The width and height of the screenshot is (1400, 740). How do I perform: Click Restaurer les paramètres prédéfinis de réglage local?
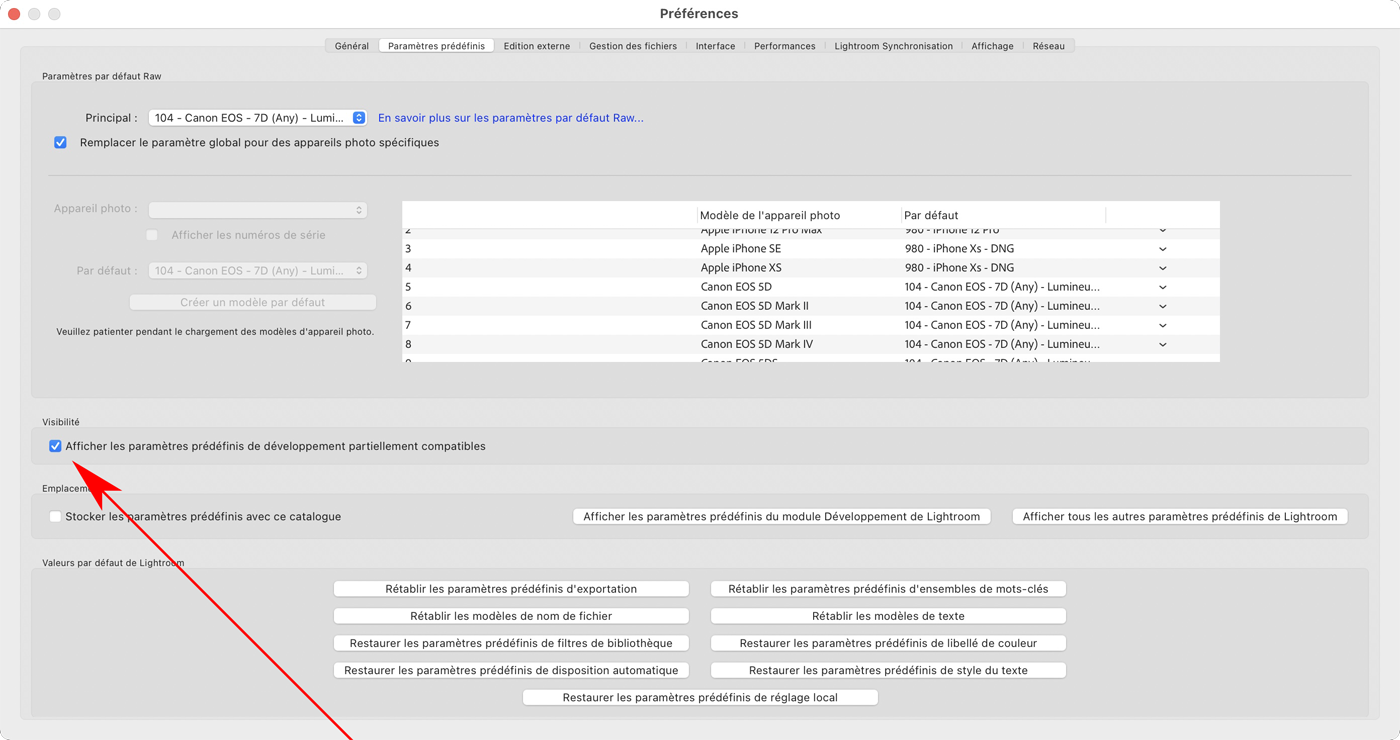pyautogui.click(x=700, y=698)
